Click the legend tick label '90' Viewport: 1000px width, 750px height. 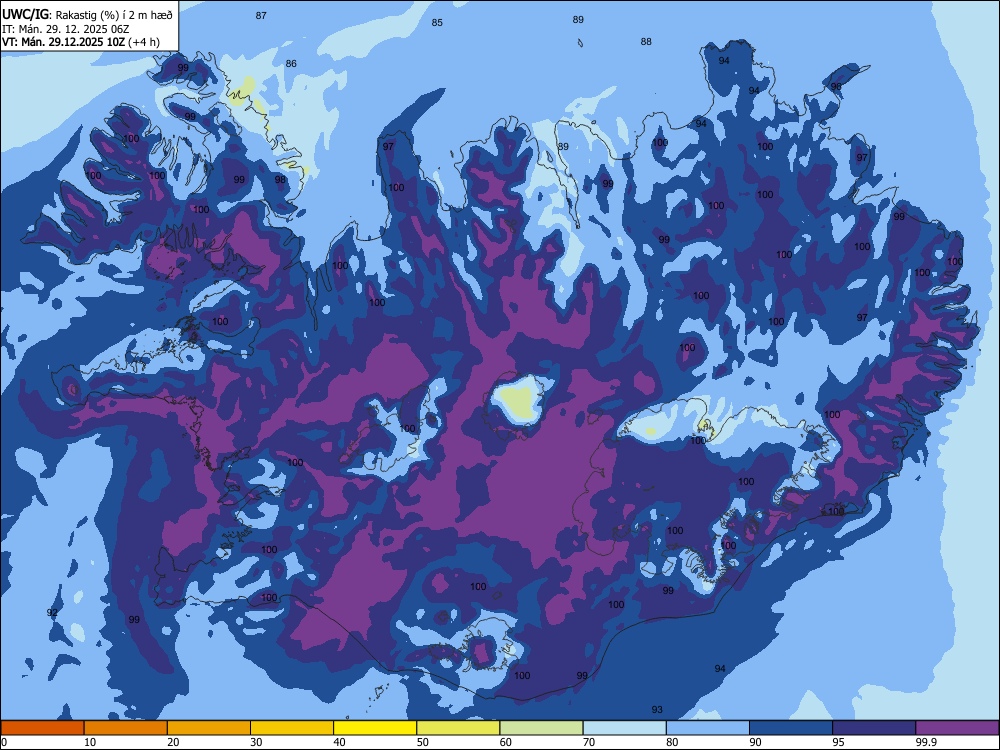[x=756, y=742]
